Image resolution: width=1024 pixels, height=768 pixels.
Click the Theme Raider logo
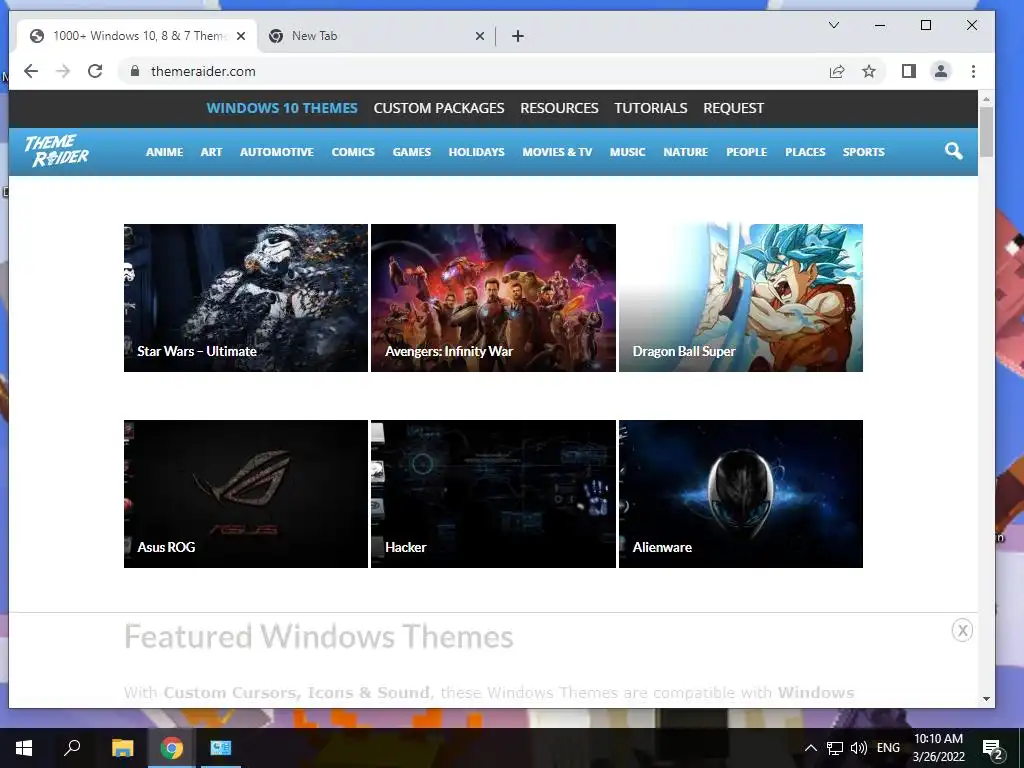57,151
